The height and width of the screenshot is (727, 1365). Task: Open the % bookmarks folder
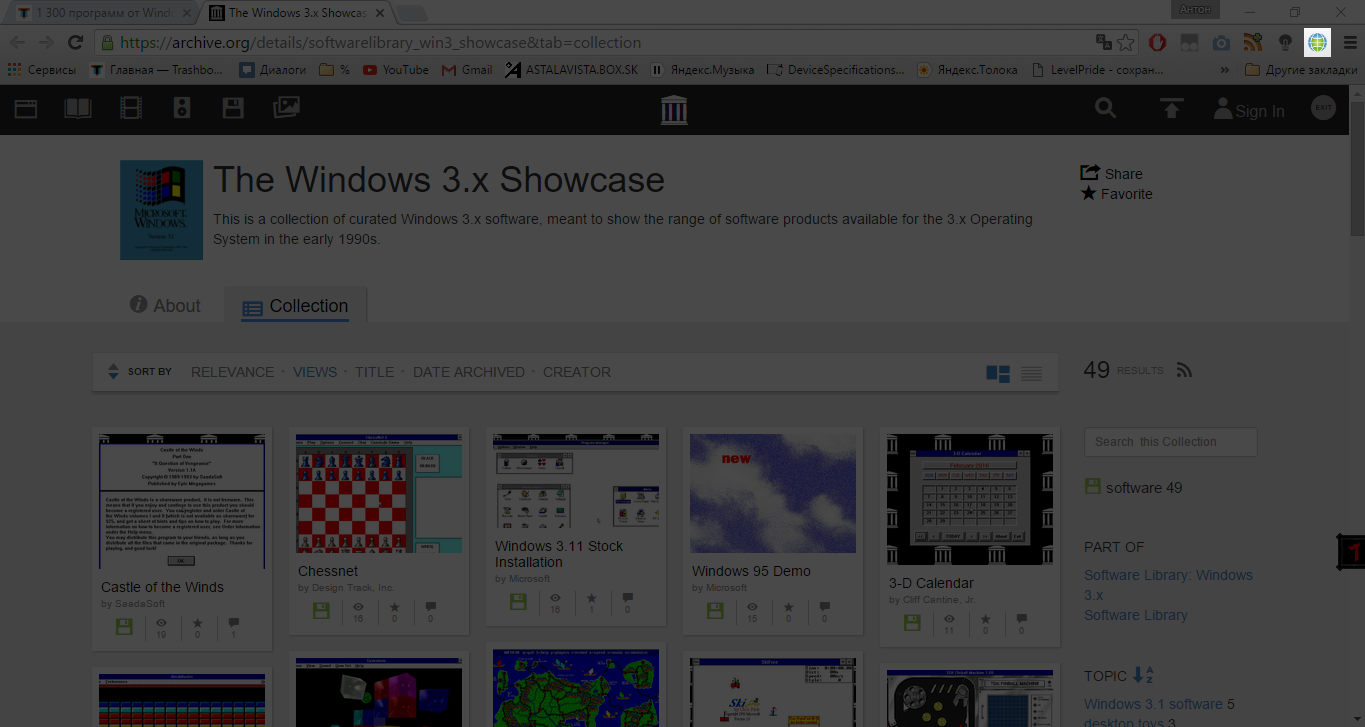(x=335, y=70)
